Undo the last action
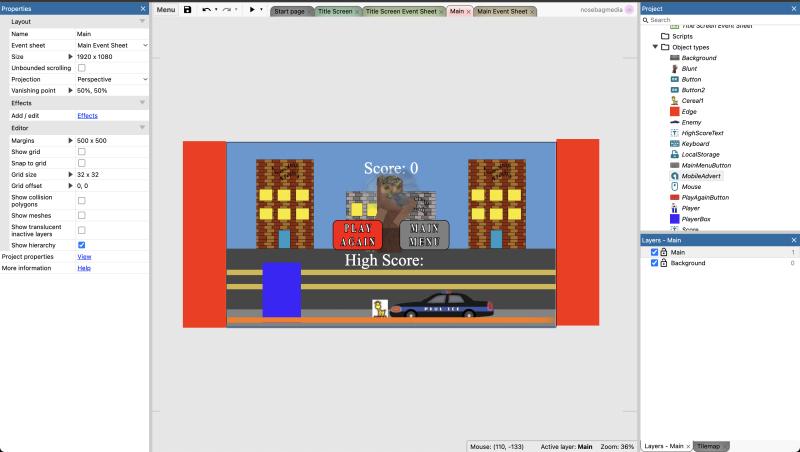 click(x=206, y=10)
